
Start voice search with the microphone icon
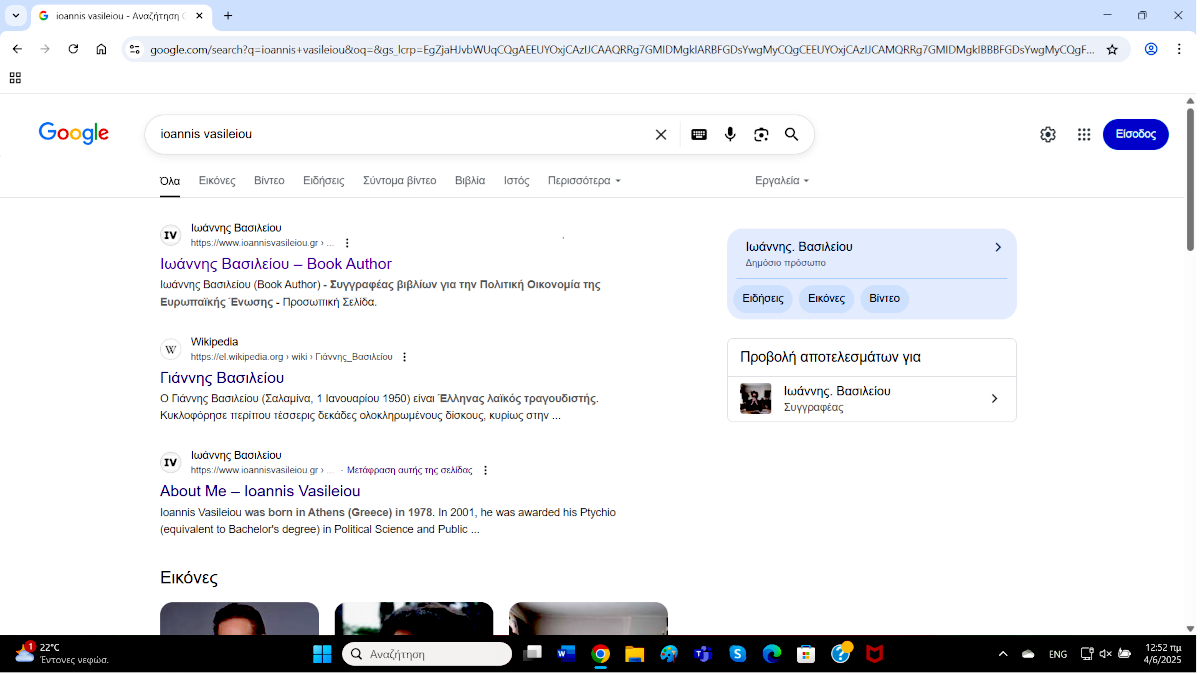click(x=730, y=134)
